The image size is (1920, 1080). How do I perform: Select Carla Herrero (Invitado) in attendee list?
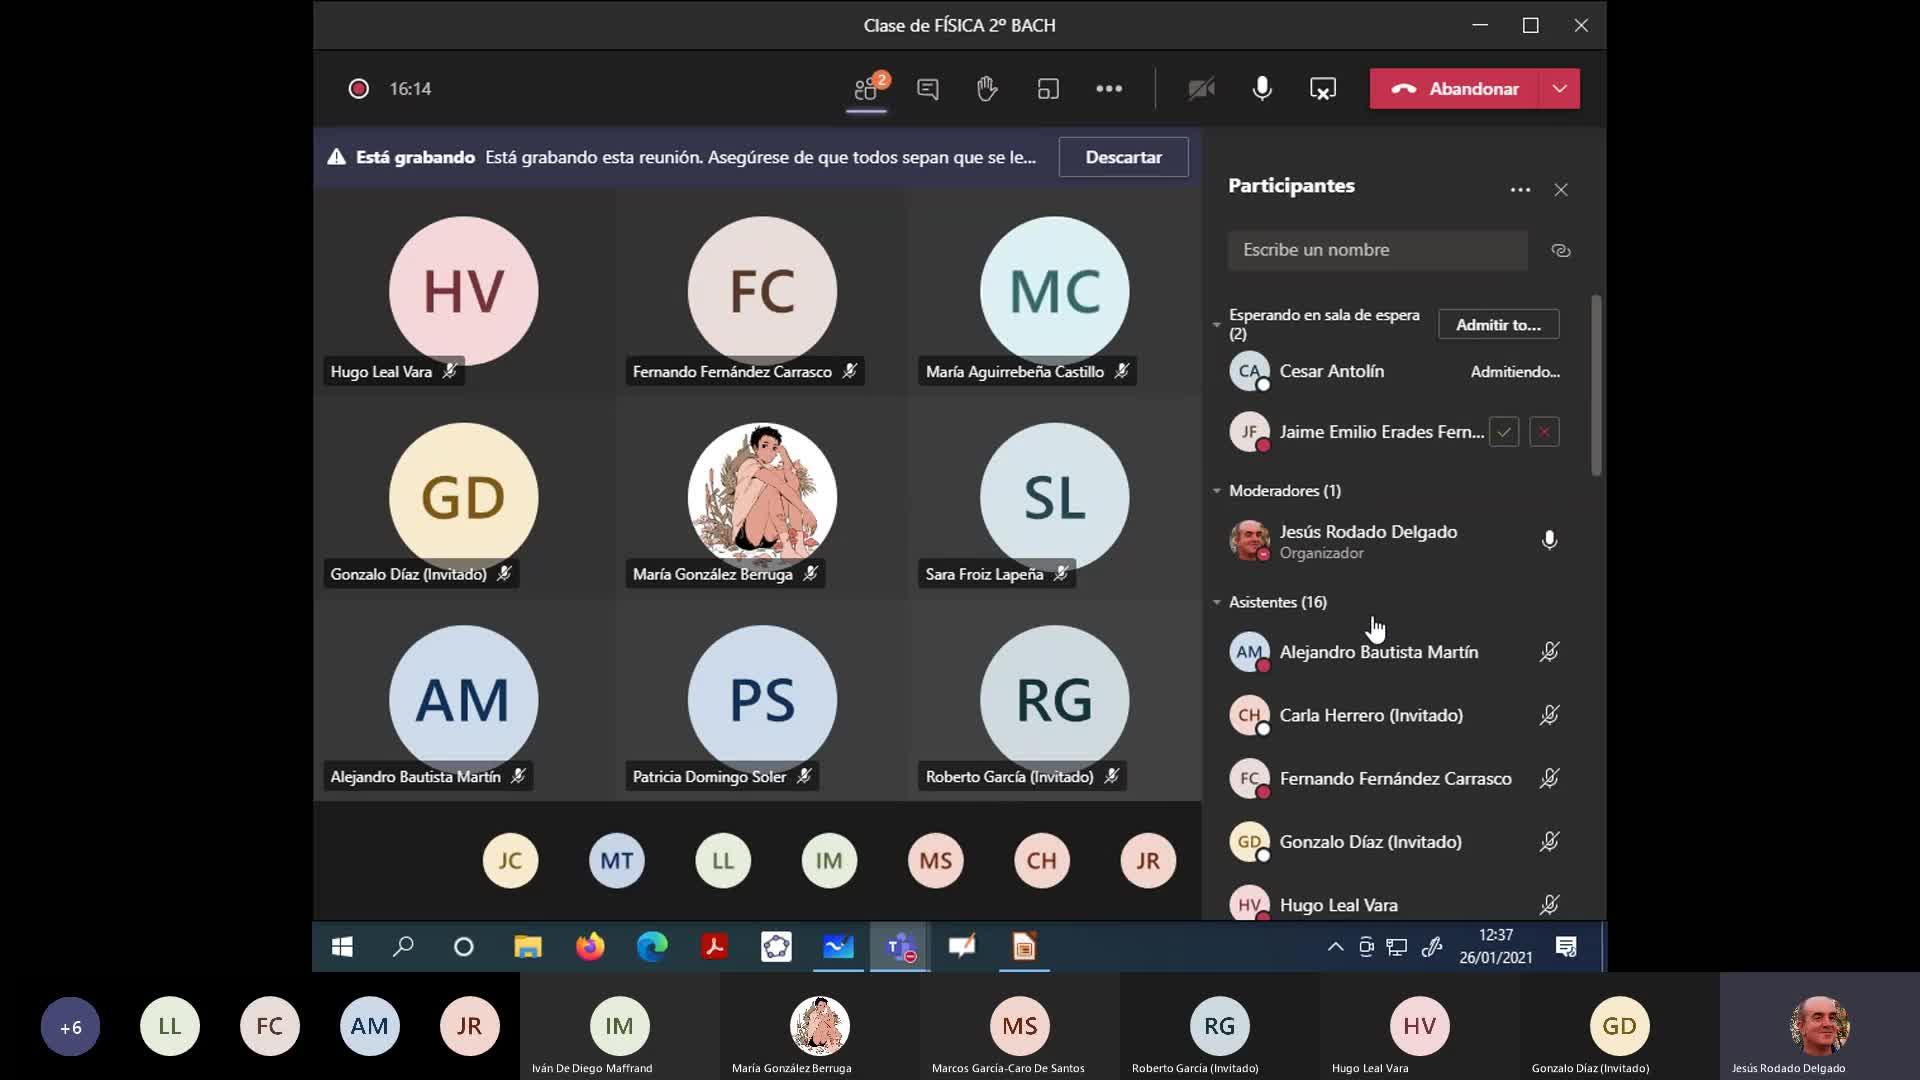tap(1370, 715)
